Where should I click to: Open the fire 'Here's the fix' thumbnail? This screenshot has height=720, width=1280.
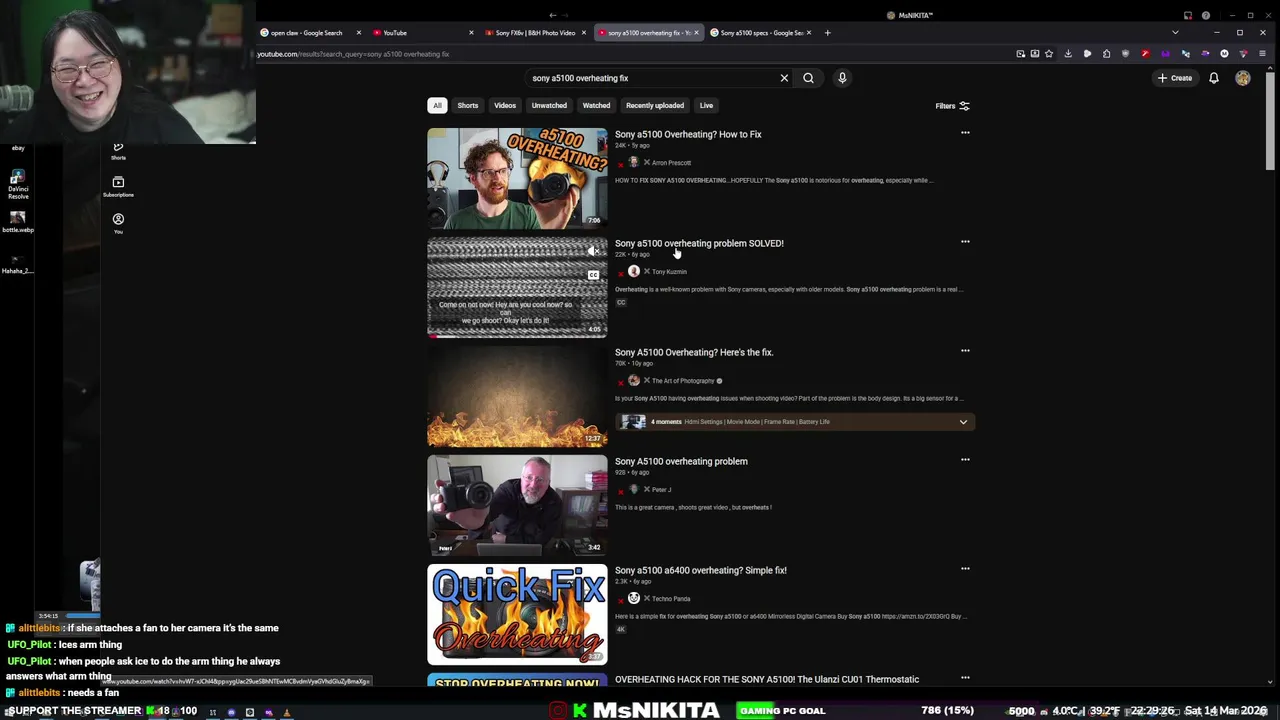point(517,397)
